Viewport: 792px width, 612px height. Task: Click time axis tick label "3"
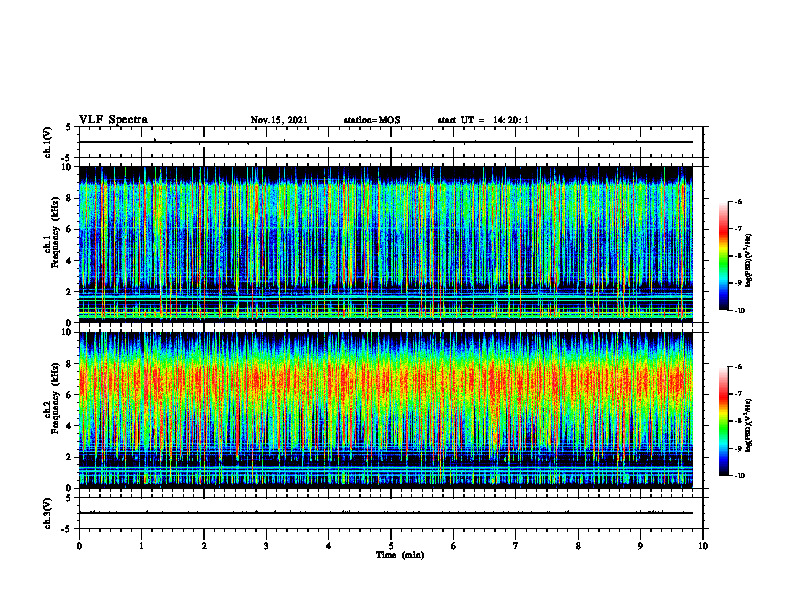266,546
